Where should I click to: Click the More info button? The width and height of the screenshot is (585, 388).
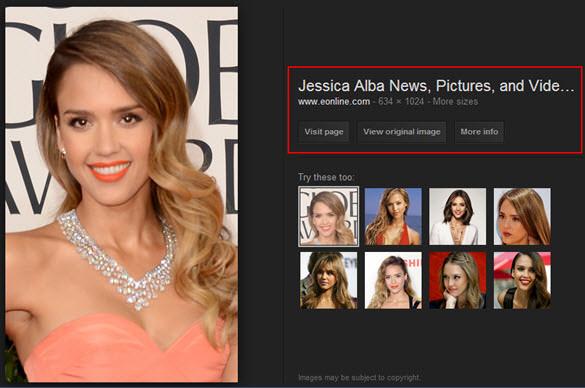coord(479,132)
